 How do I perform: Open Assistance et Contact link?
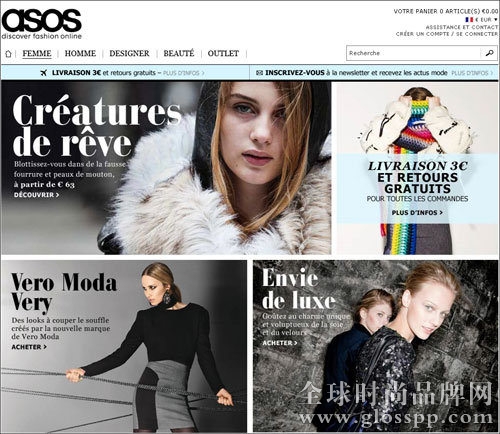click(x=462, y=27)
